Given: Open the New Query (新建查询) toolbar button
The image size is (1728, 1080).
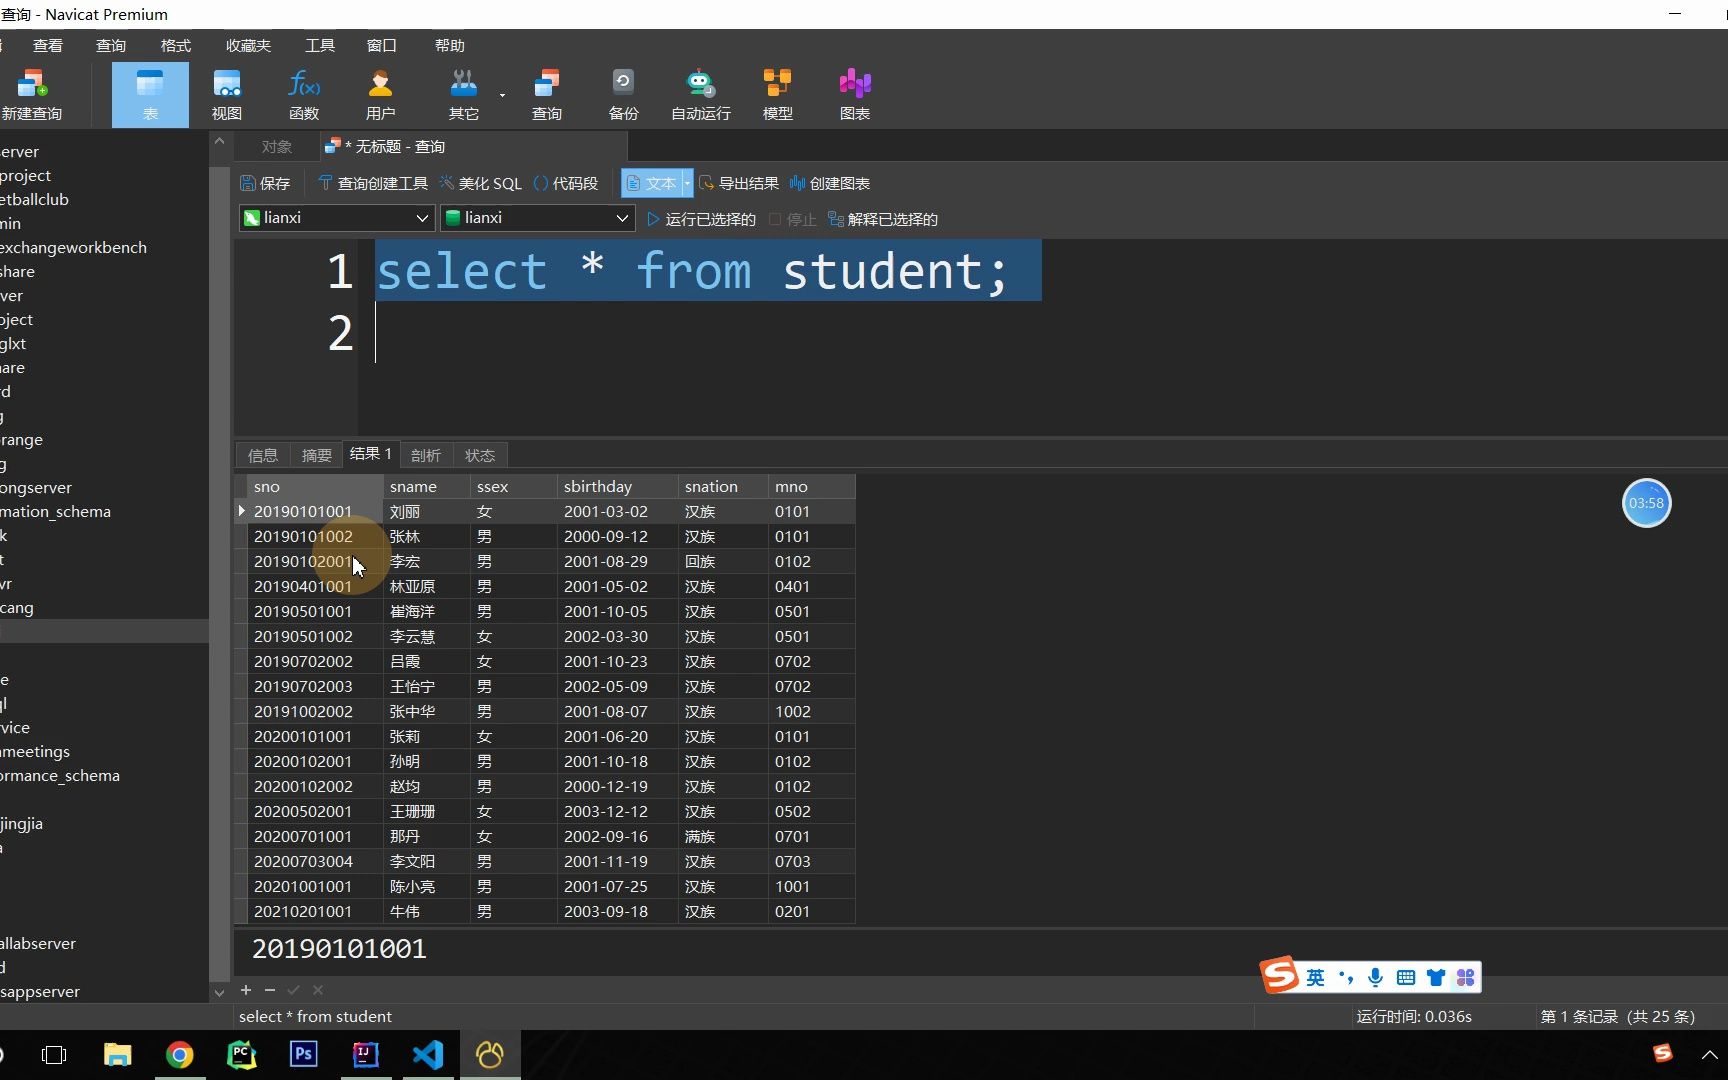Looking at the screenshot, I should (32, 95).
